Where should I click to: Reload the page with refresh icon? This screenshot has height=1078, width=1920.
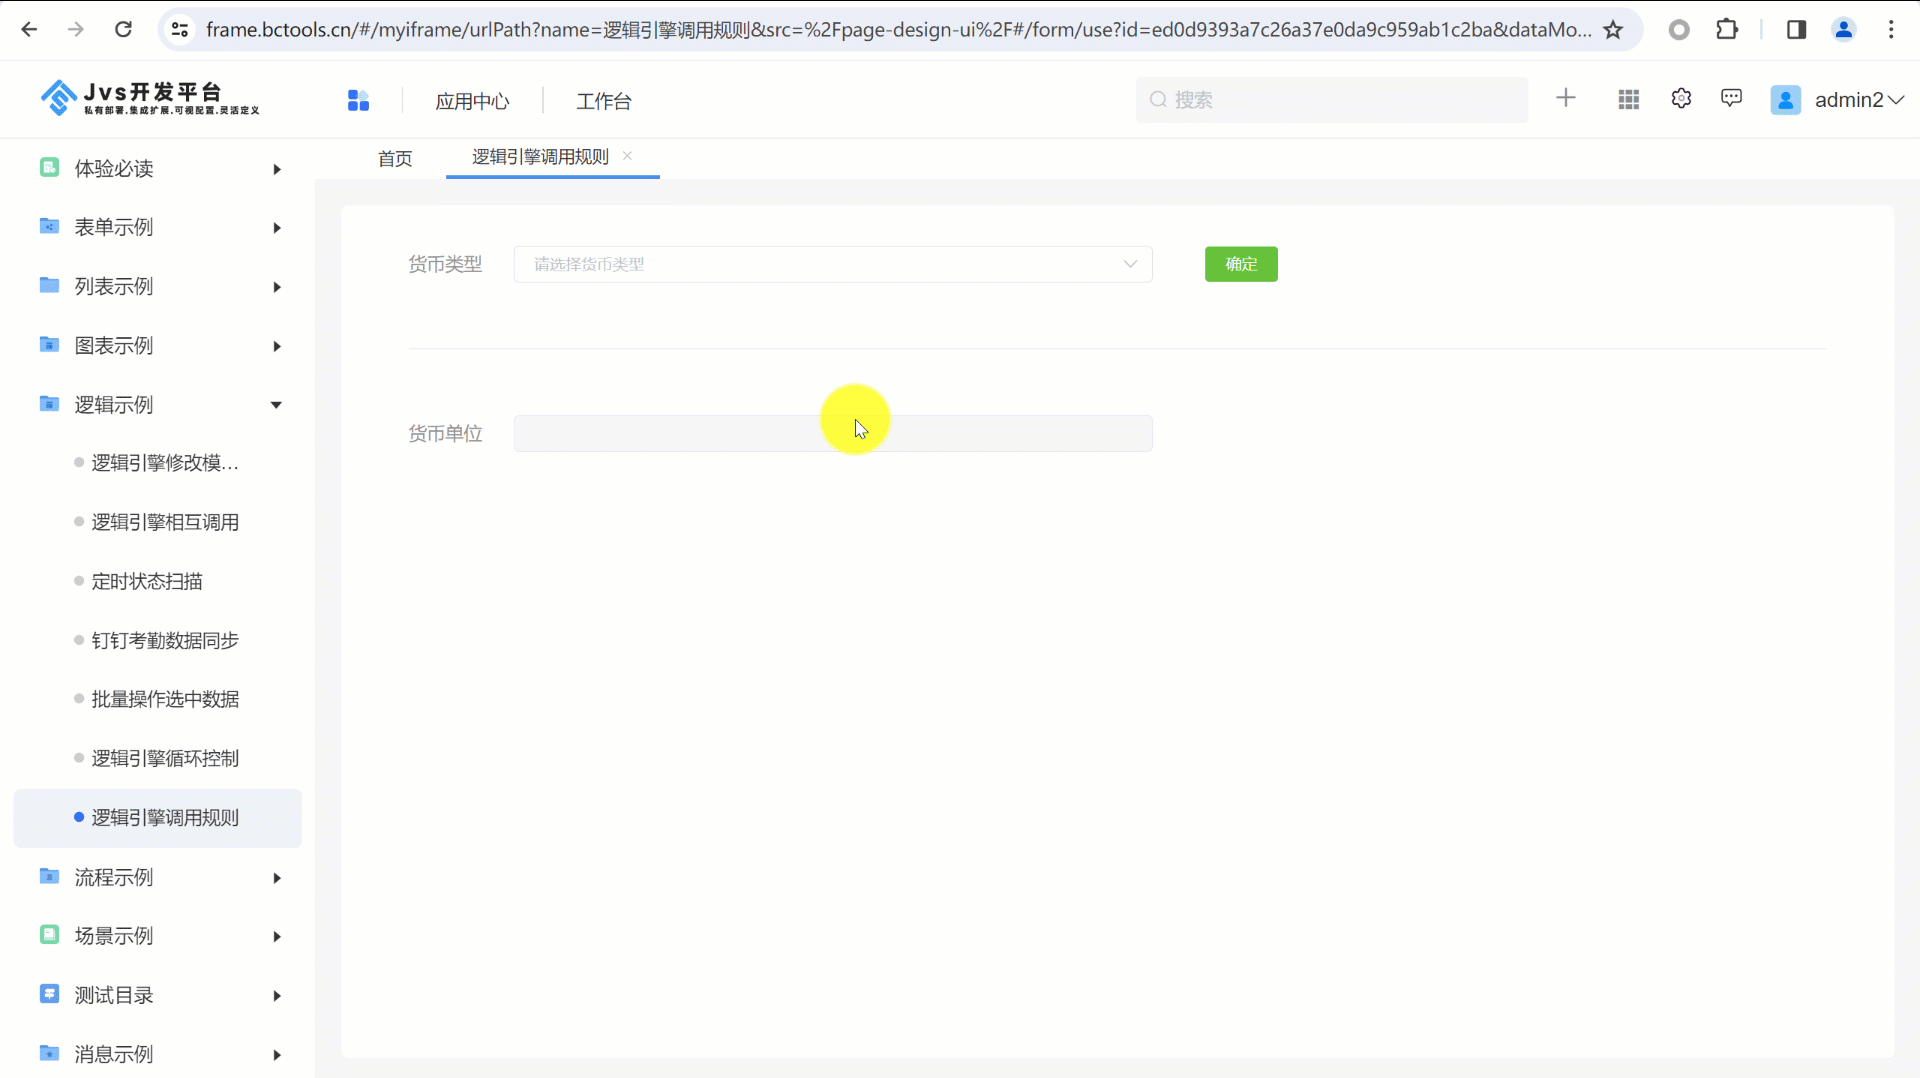pyautogui.click(x=123, y=30)
